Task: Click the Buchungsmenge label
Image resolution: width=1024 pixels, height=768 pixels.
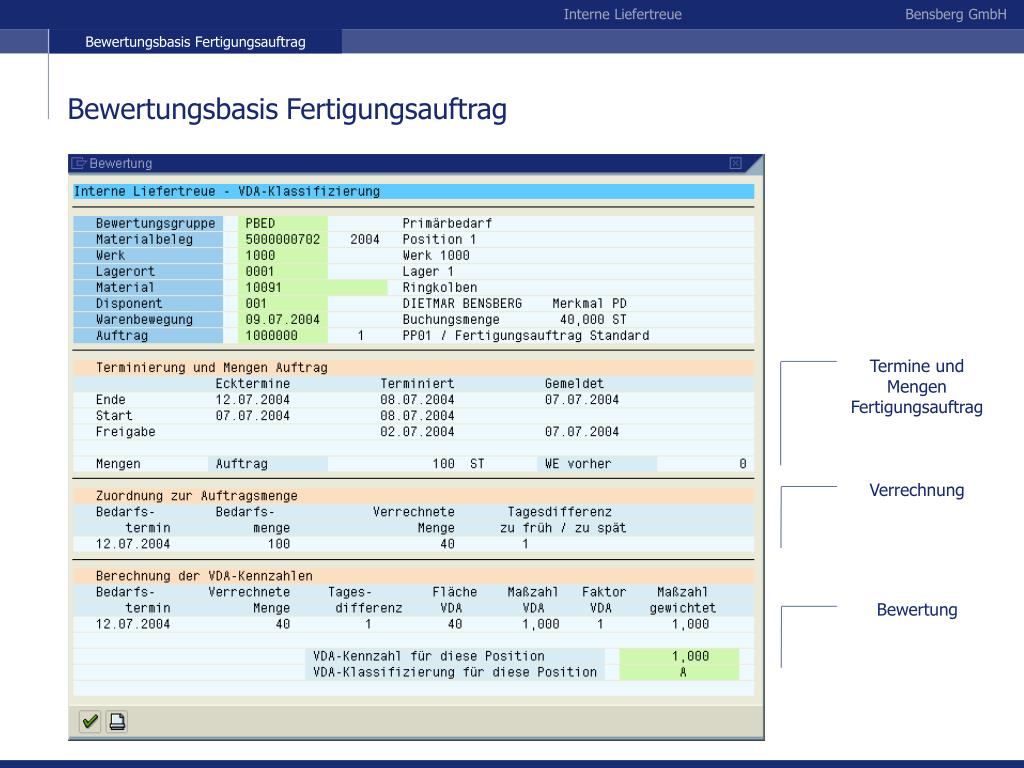Action: pos(451,319)
